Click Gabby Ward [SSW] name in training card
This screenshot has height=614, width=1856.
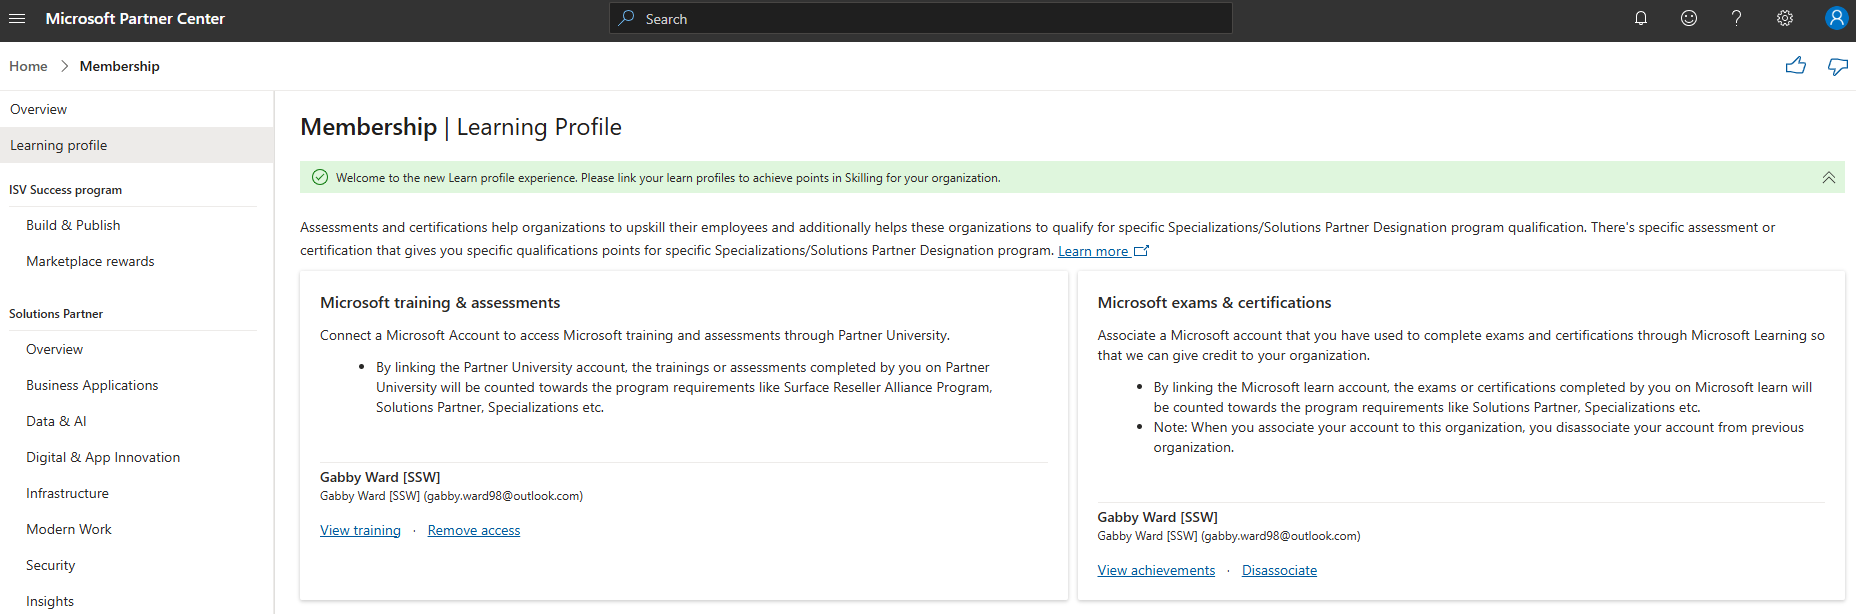coord(380,477)
